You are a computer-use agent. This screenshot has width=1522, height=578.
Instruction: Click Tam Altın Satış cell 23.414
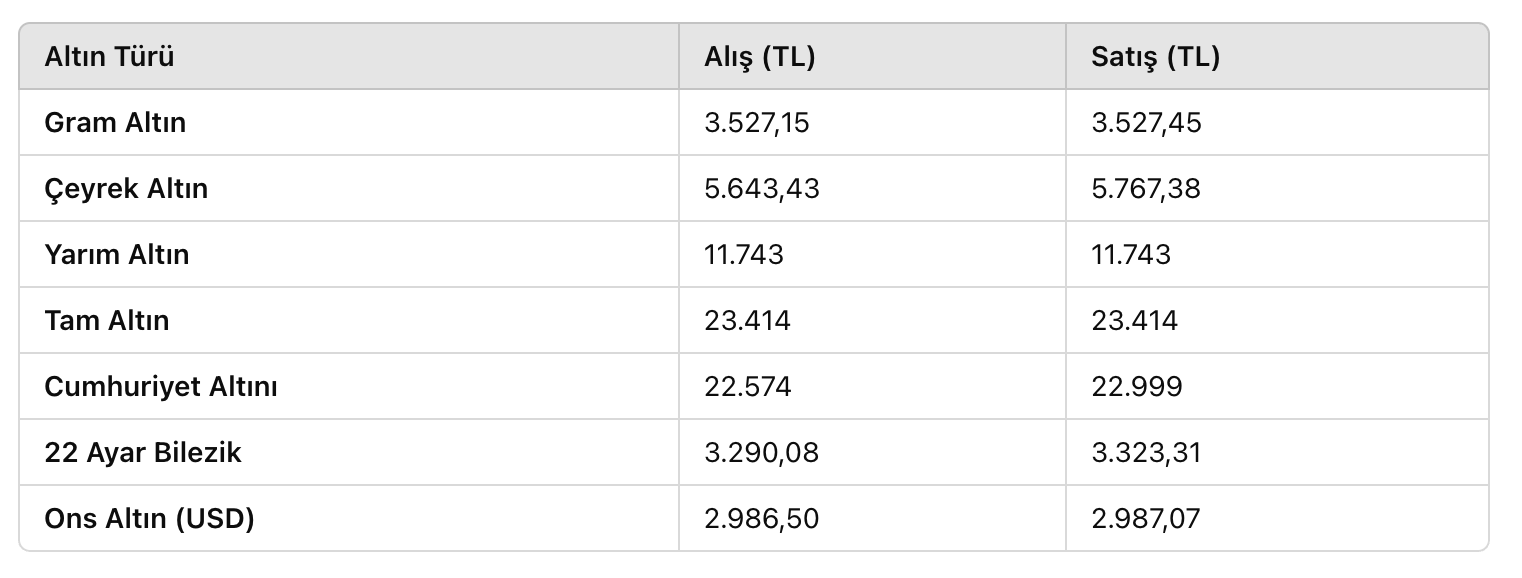[1135, 321]
